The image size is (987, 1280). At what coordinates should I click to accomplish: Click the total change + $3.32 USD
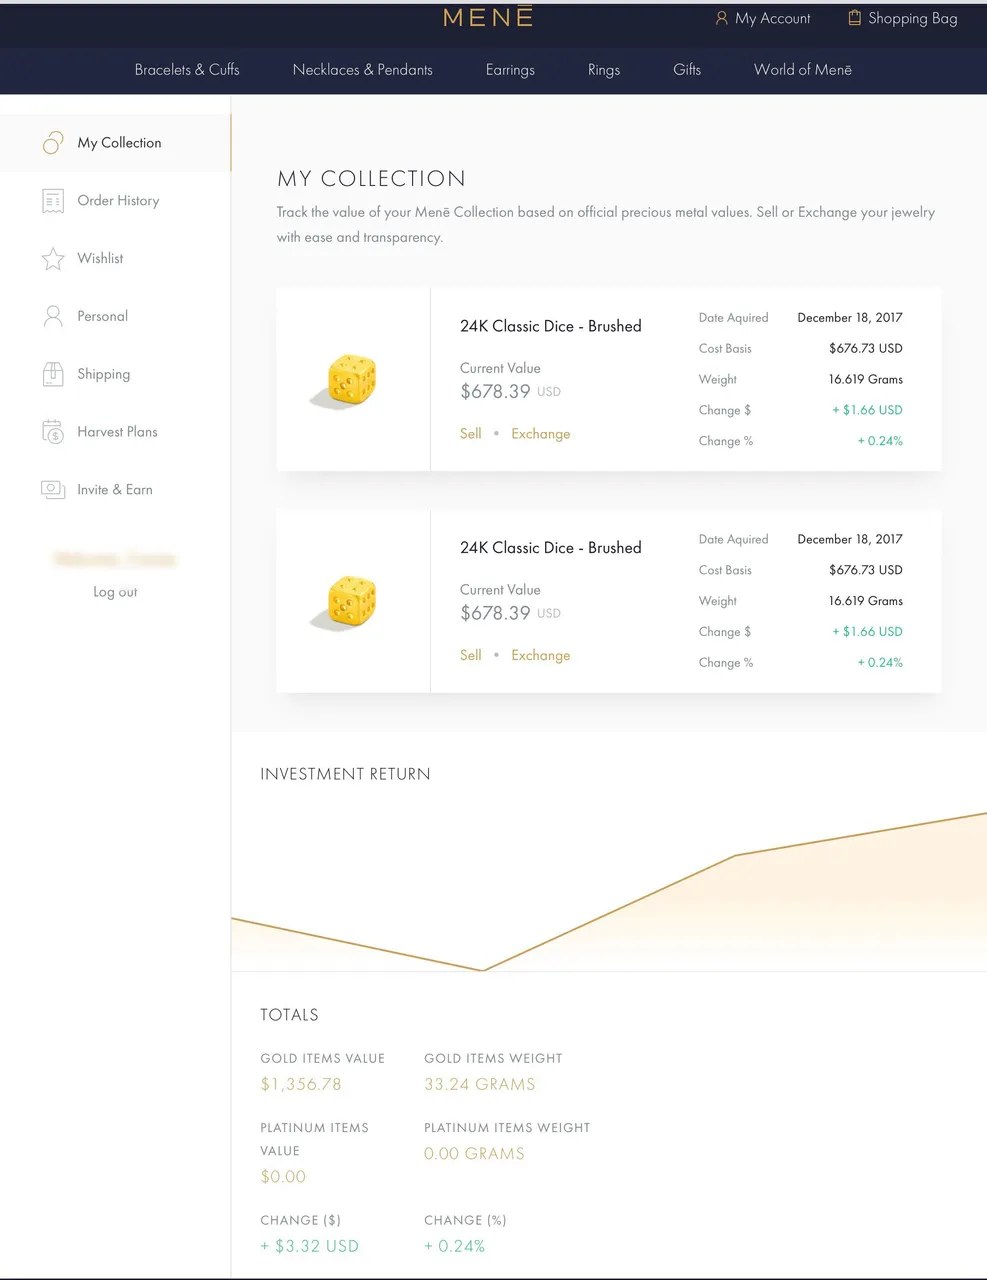pos(309,1247)
